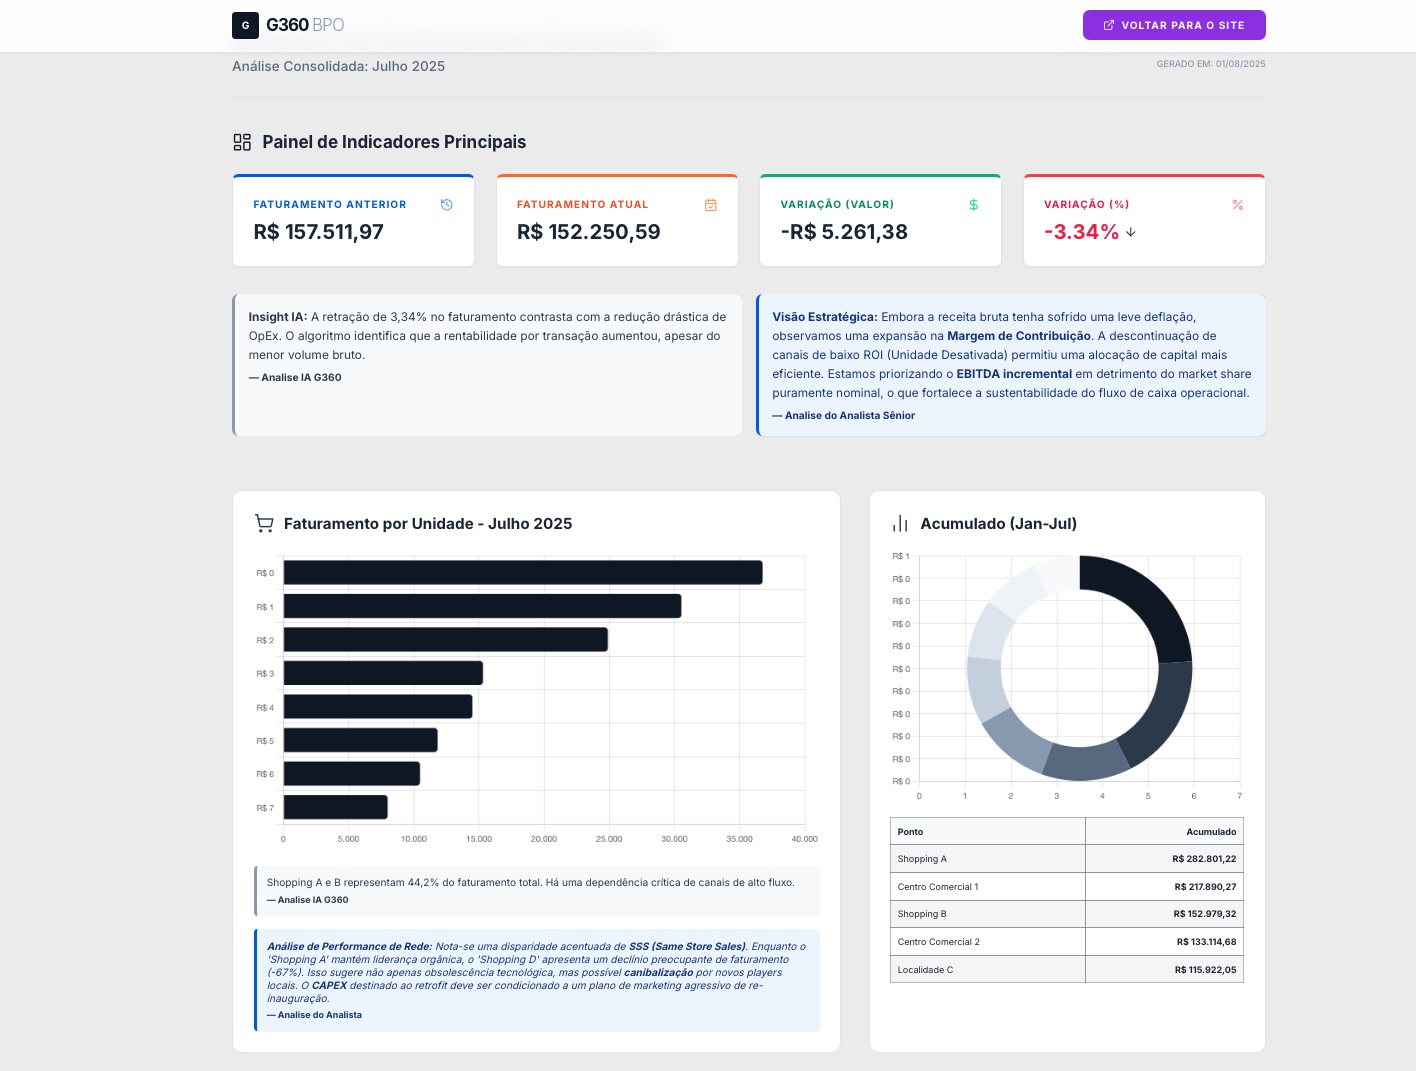
Task: Select the Shopping A table row
Action: (1066, 859)
